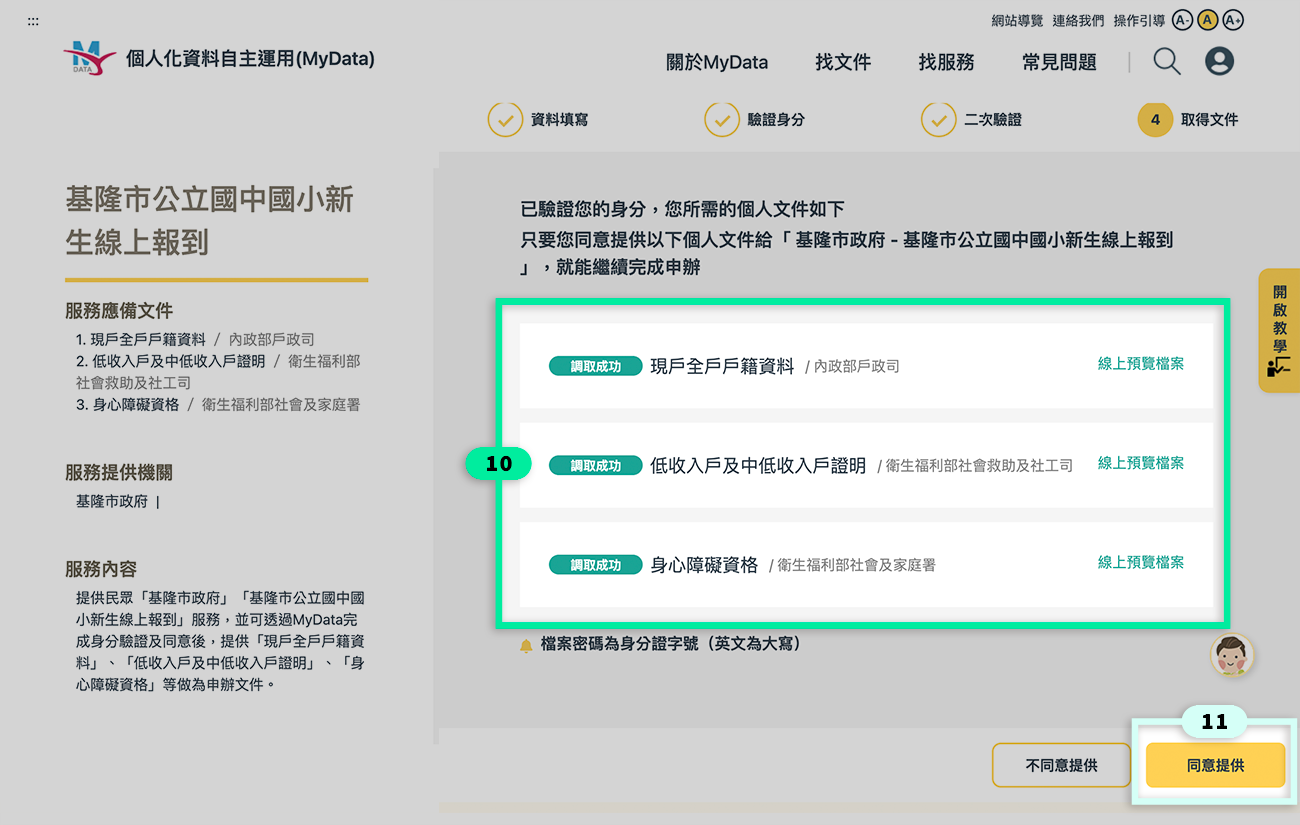Click the 調取成功 badge for 現戶全戶戶籍資料
This screenshot has height=825, width=1300.
595,366
